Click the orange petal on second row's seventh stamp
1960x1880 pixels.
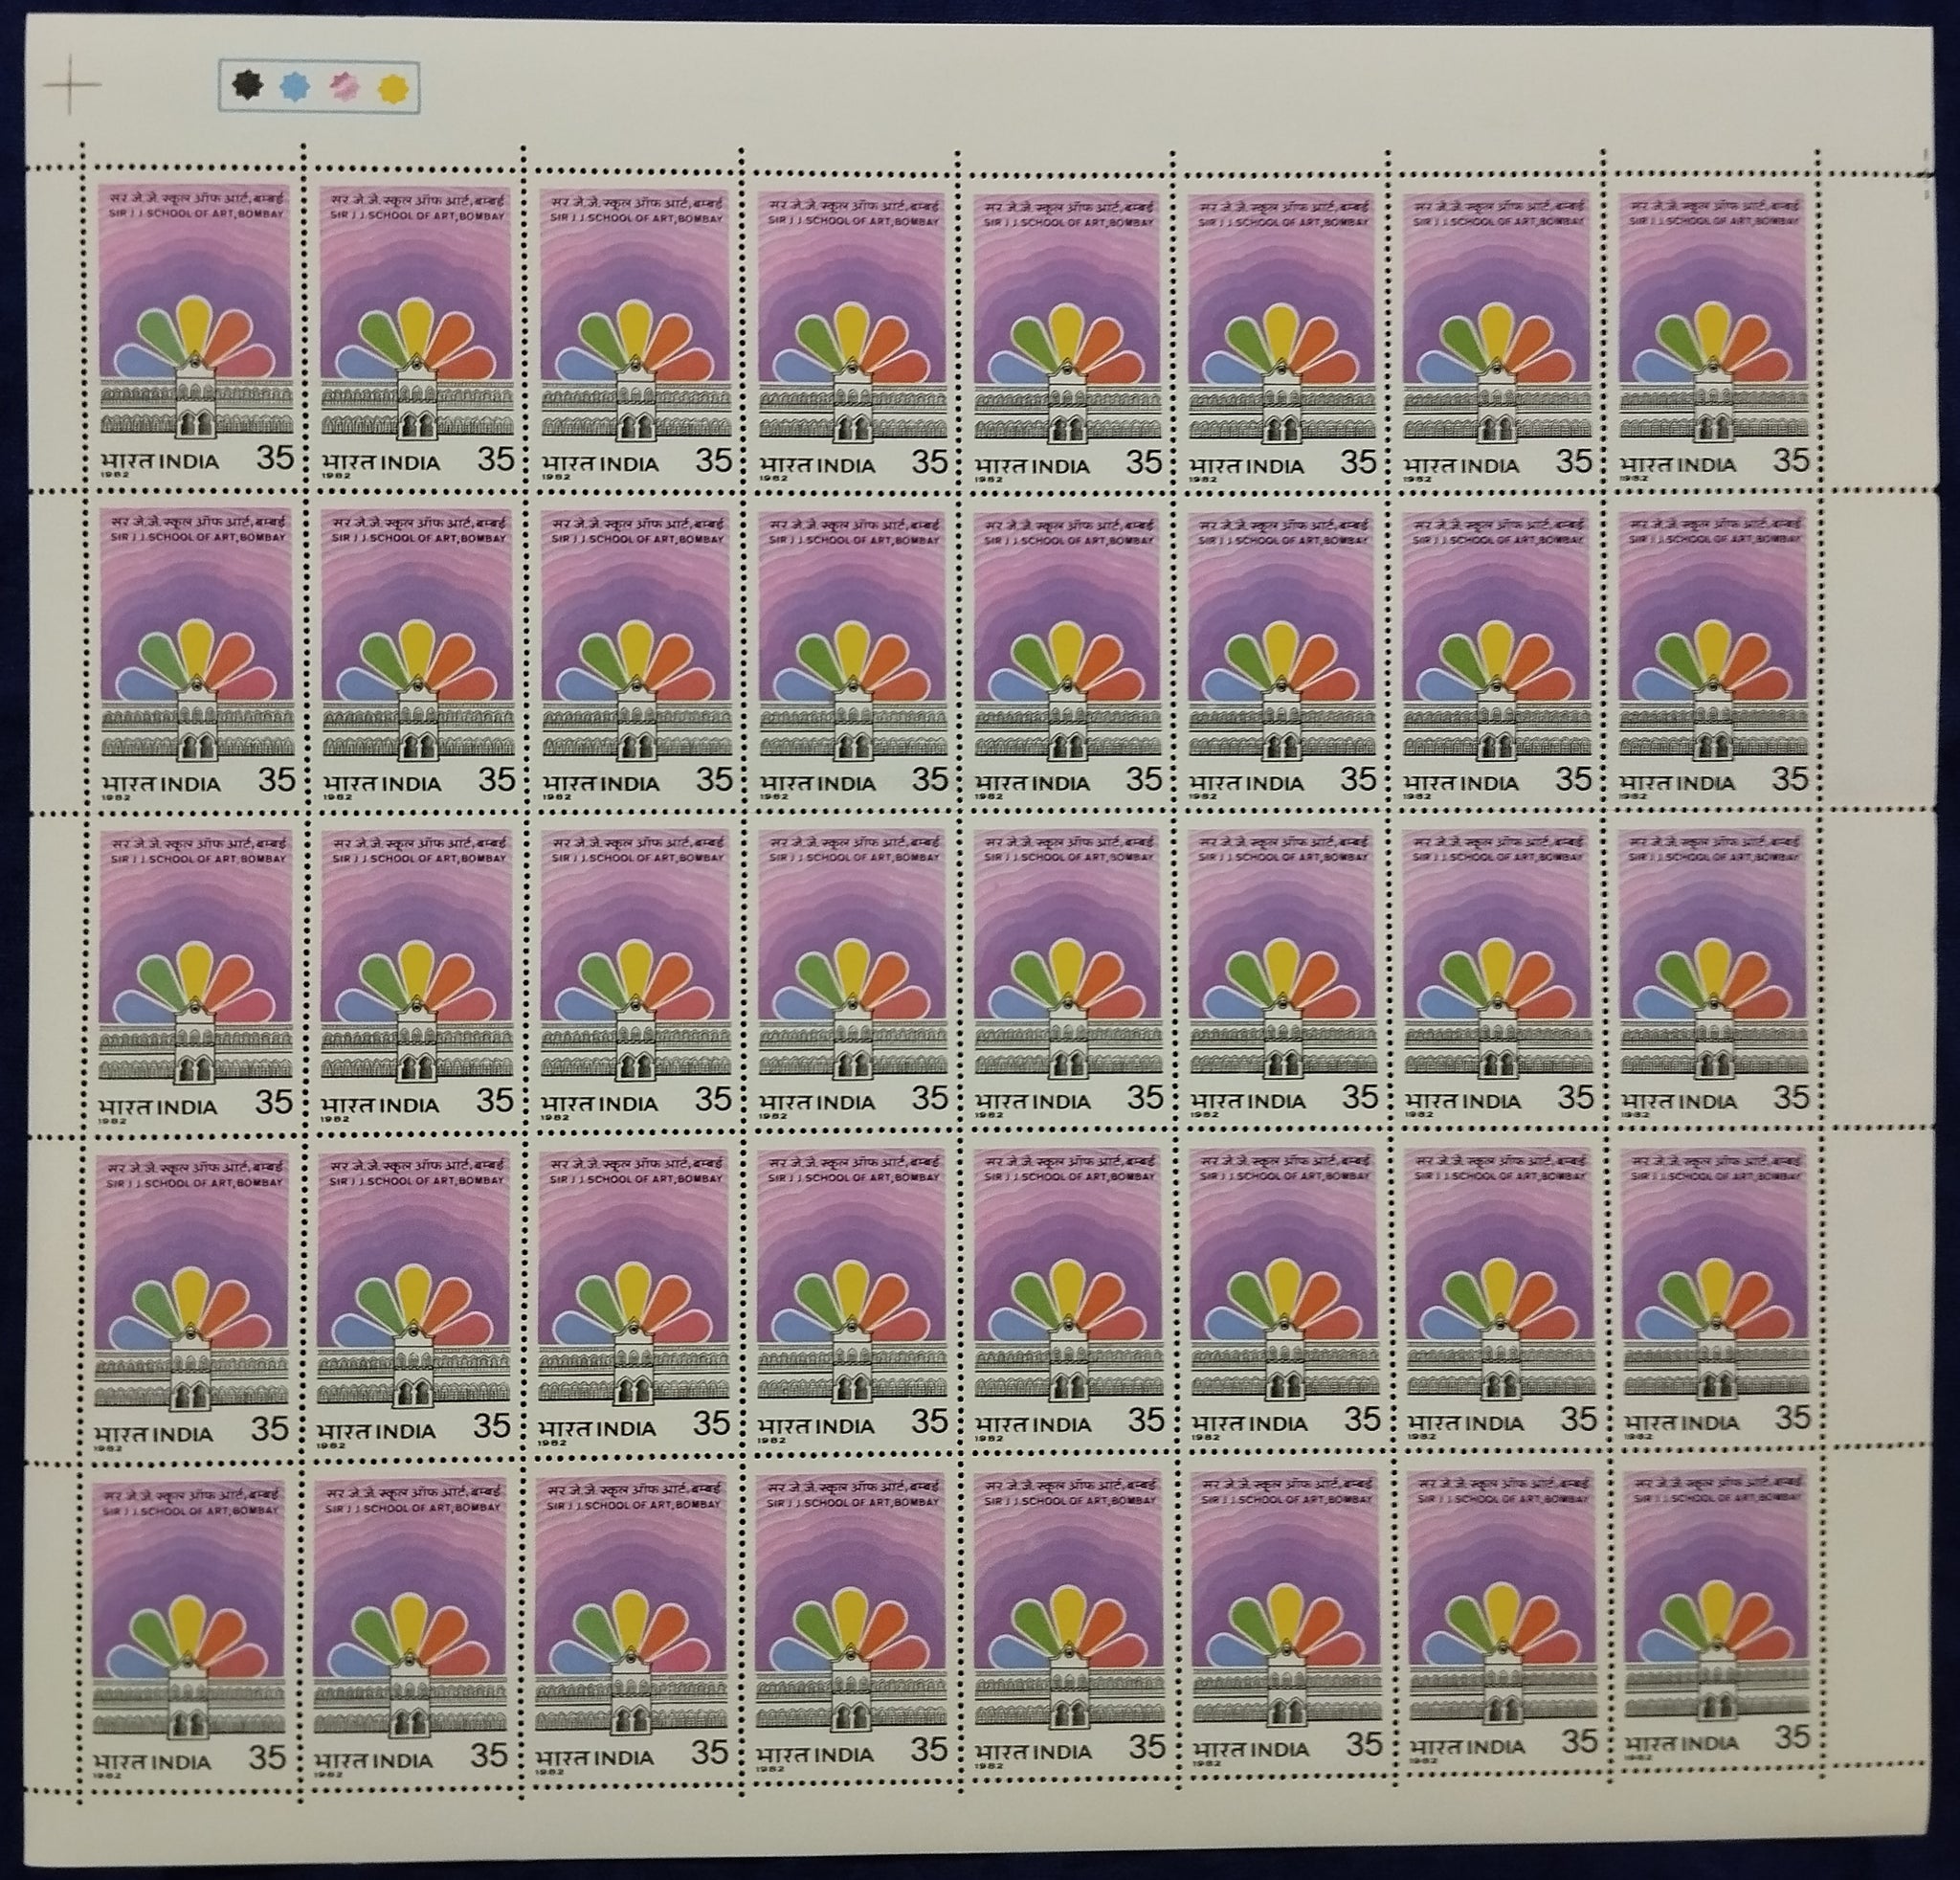coord(1534,659)
